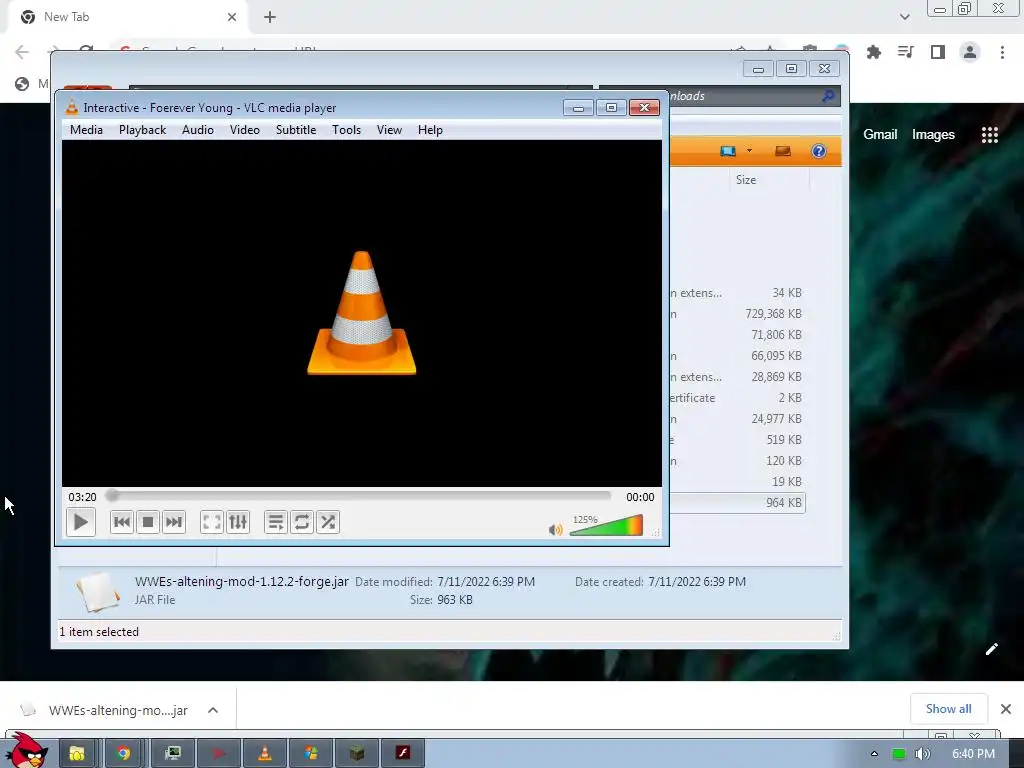Open the Help menu in VLC
This screenshot has height=768, width=1024.
(430, 130)
